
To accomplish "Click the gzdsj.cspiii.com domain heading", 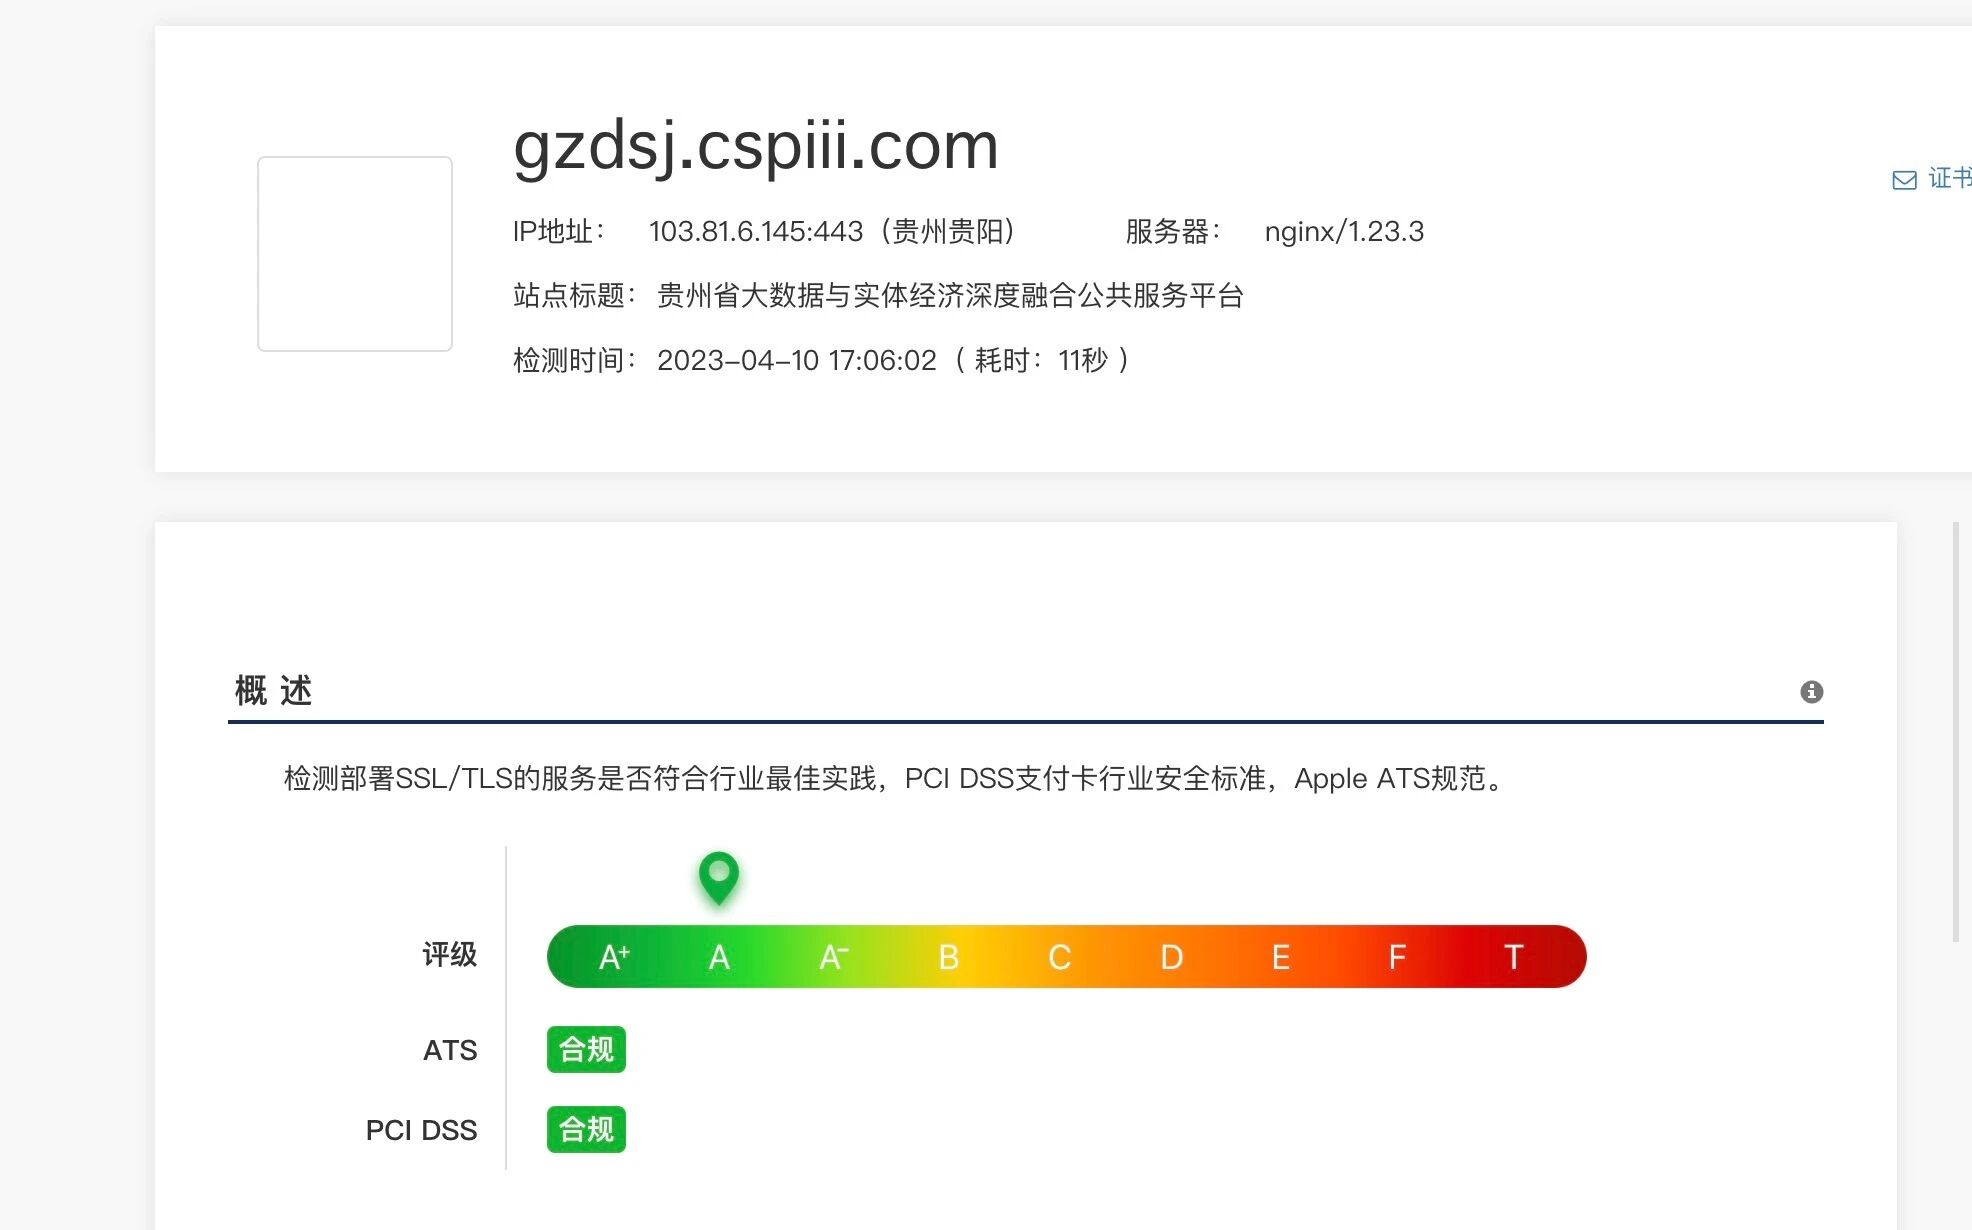I will (x=755, y=146).
